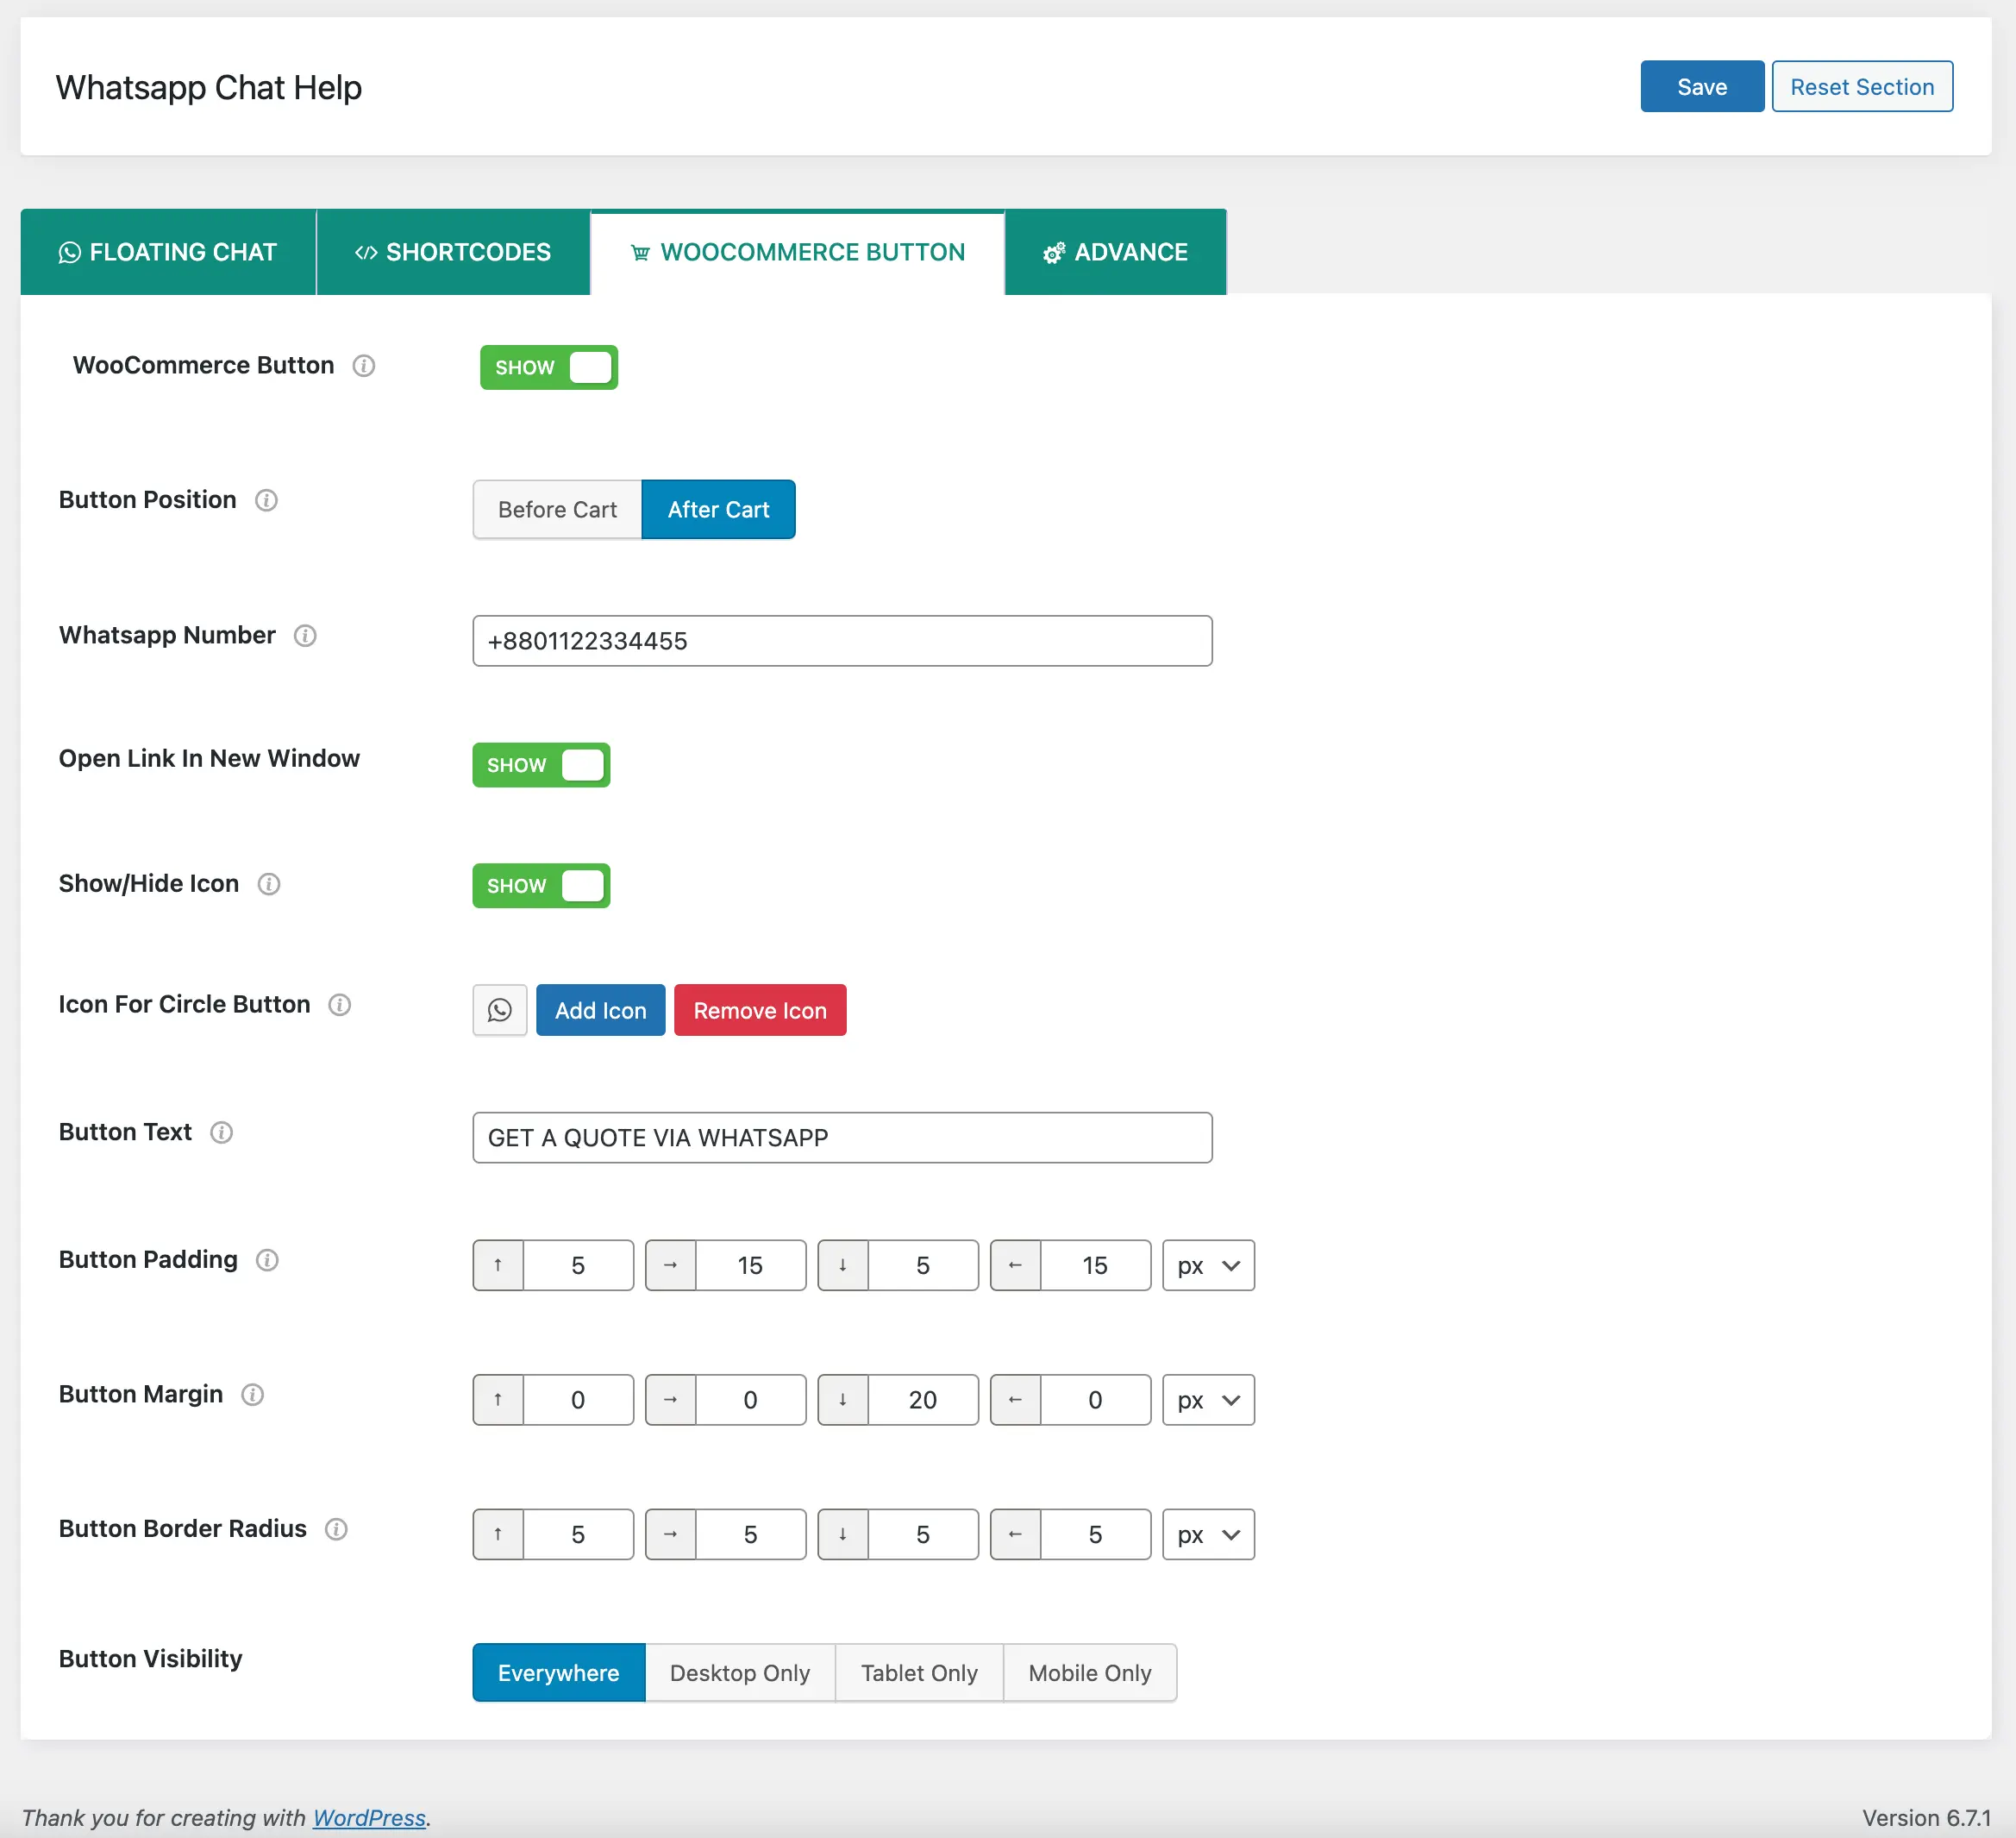
Task: Set visibility to Desktop Only
Action: coord(740,1673)
